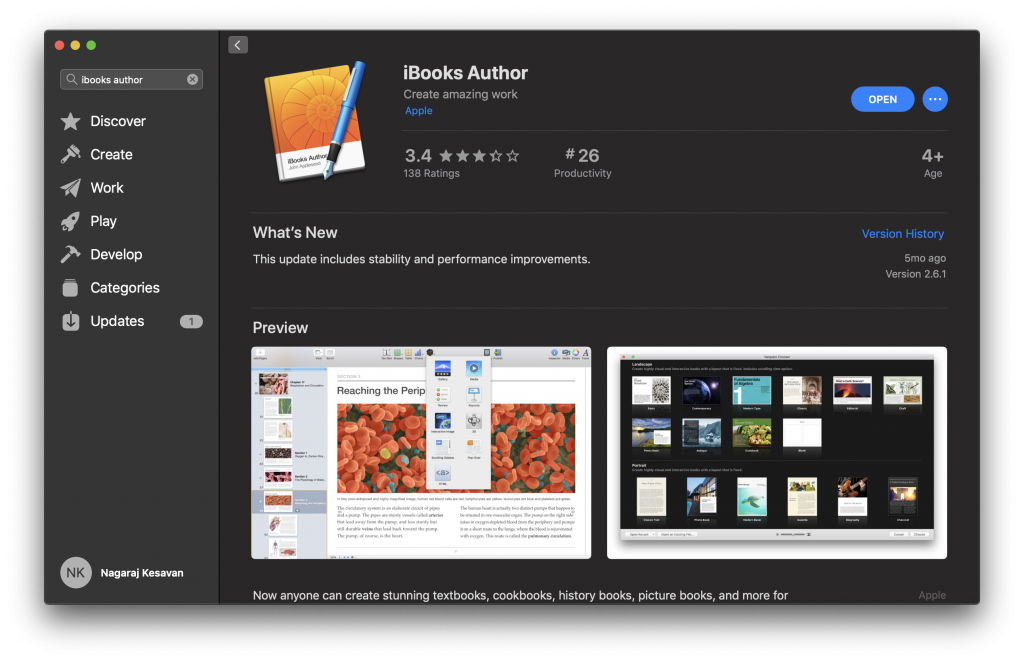Screen dimensions: 1024x663
Task: Click the Version 2.6.1 text
Action: coord(916,274)
